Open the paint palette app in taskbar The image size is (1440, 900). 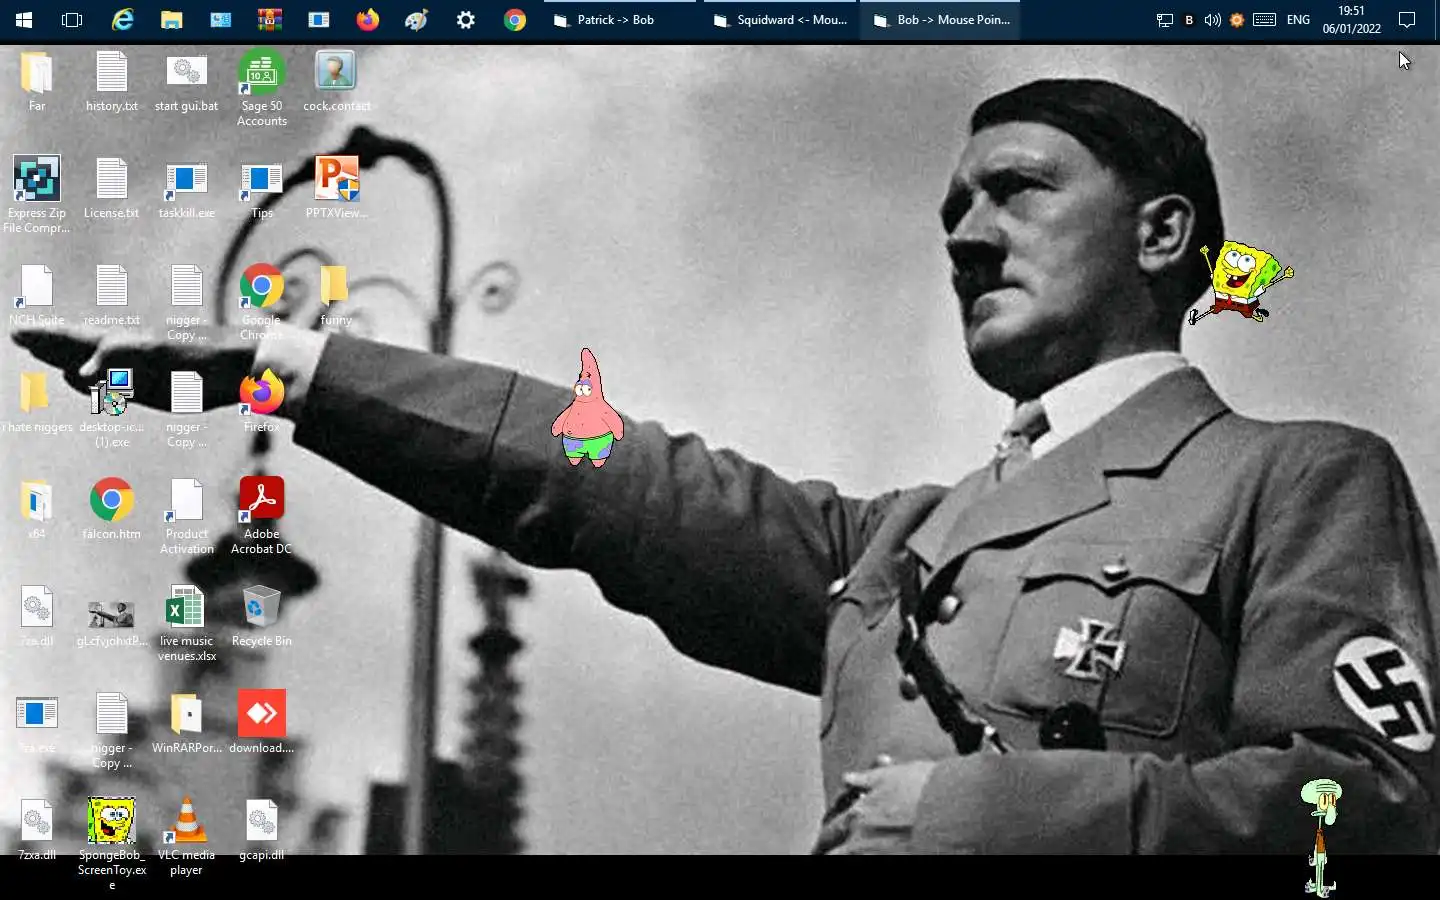416,19
